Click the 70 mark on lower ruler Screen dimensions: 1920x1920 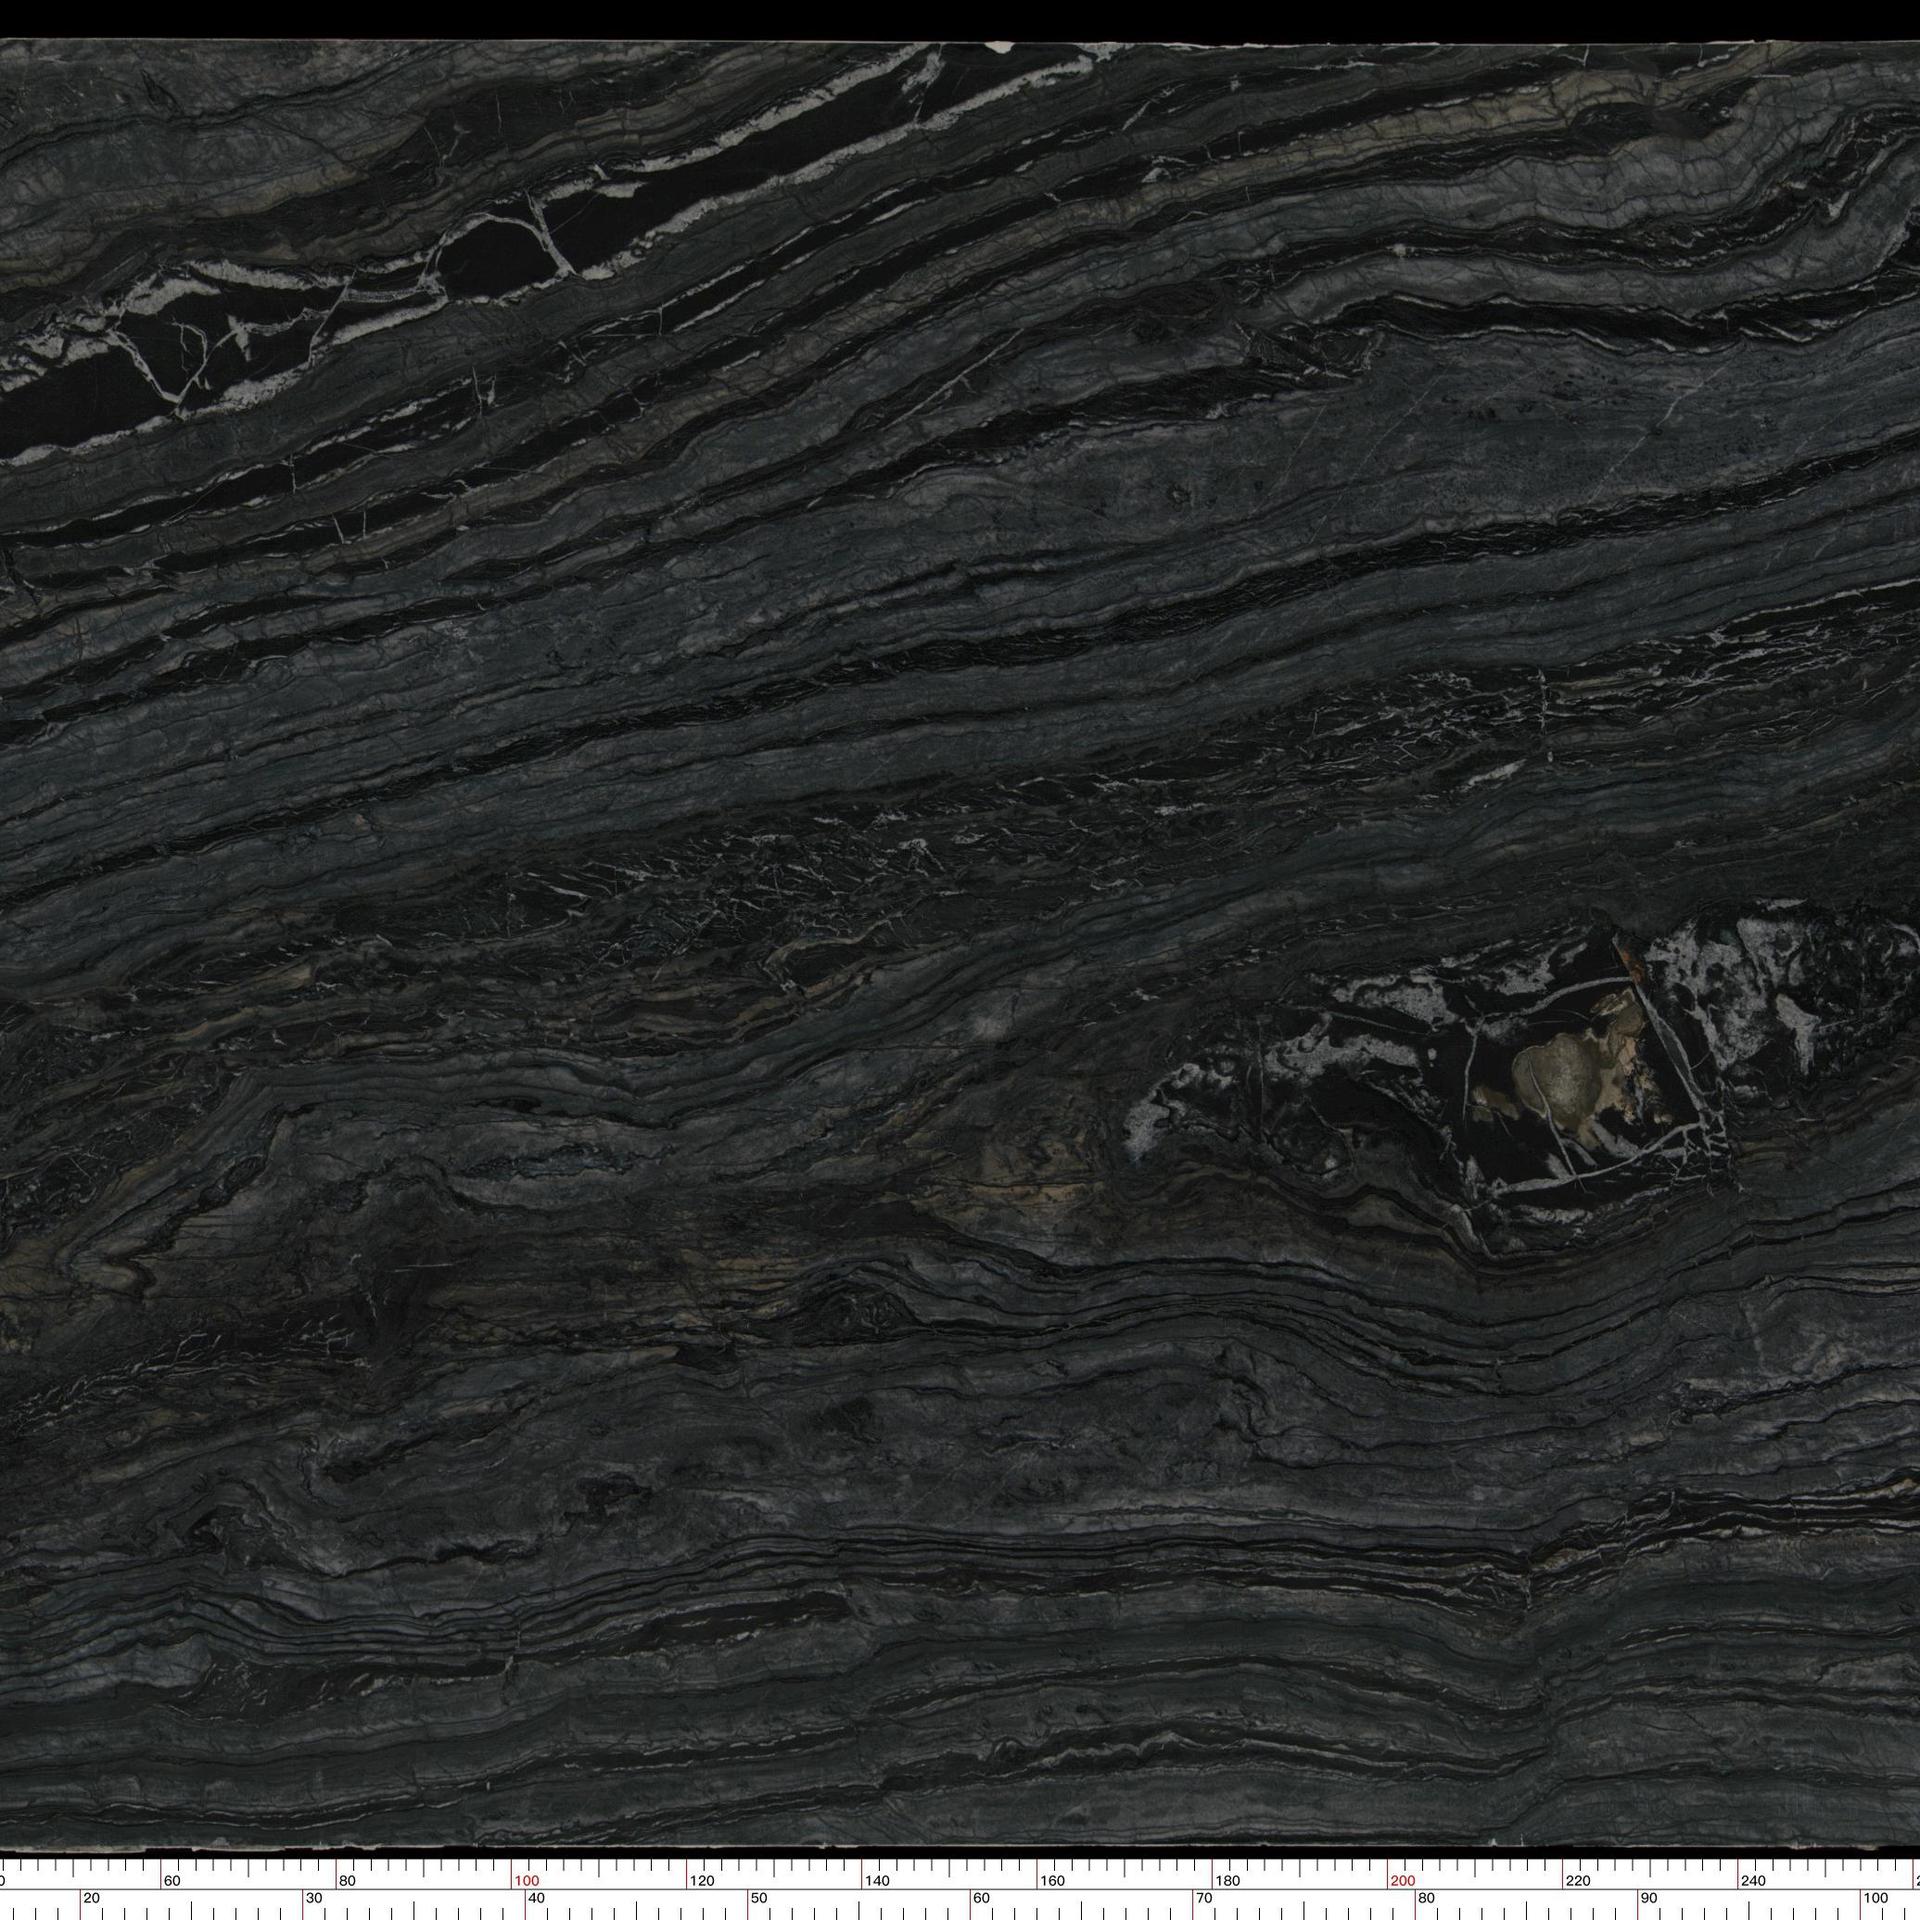[x=1204, y=1898]
